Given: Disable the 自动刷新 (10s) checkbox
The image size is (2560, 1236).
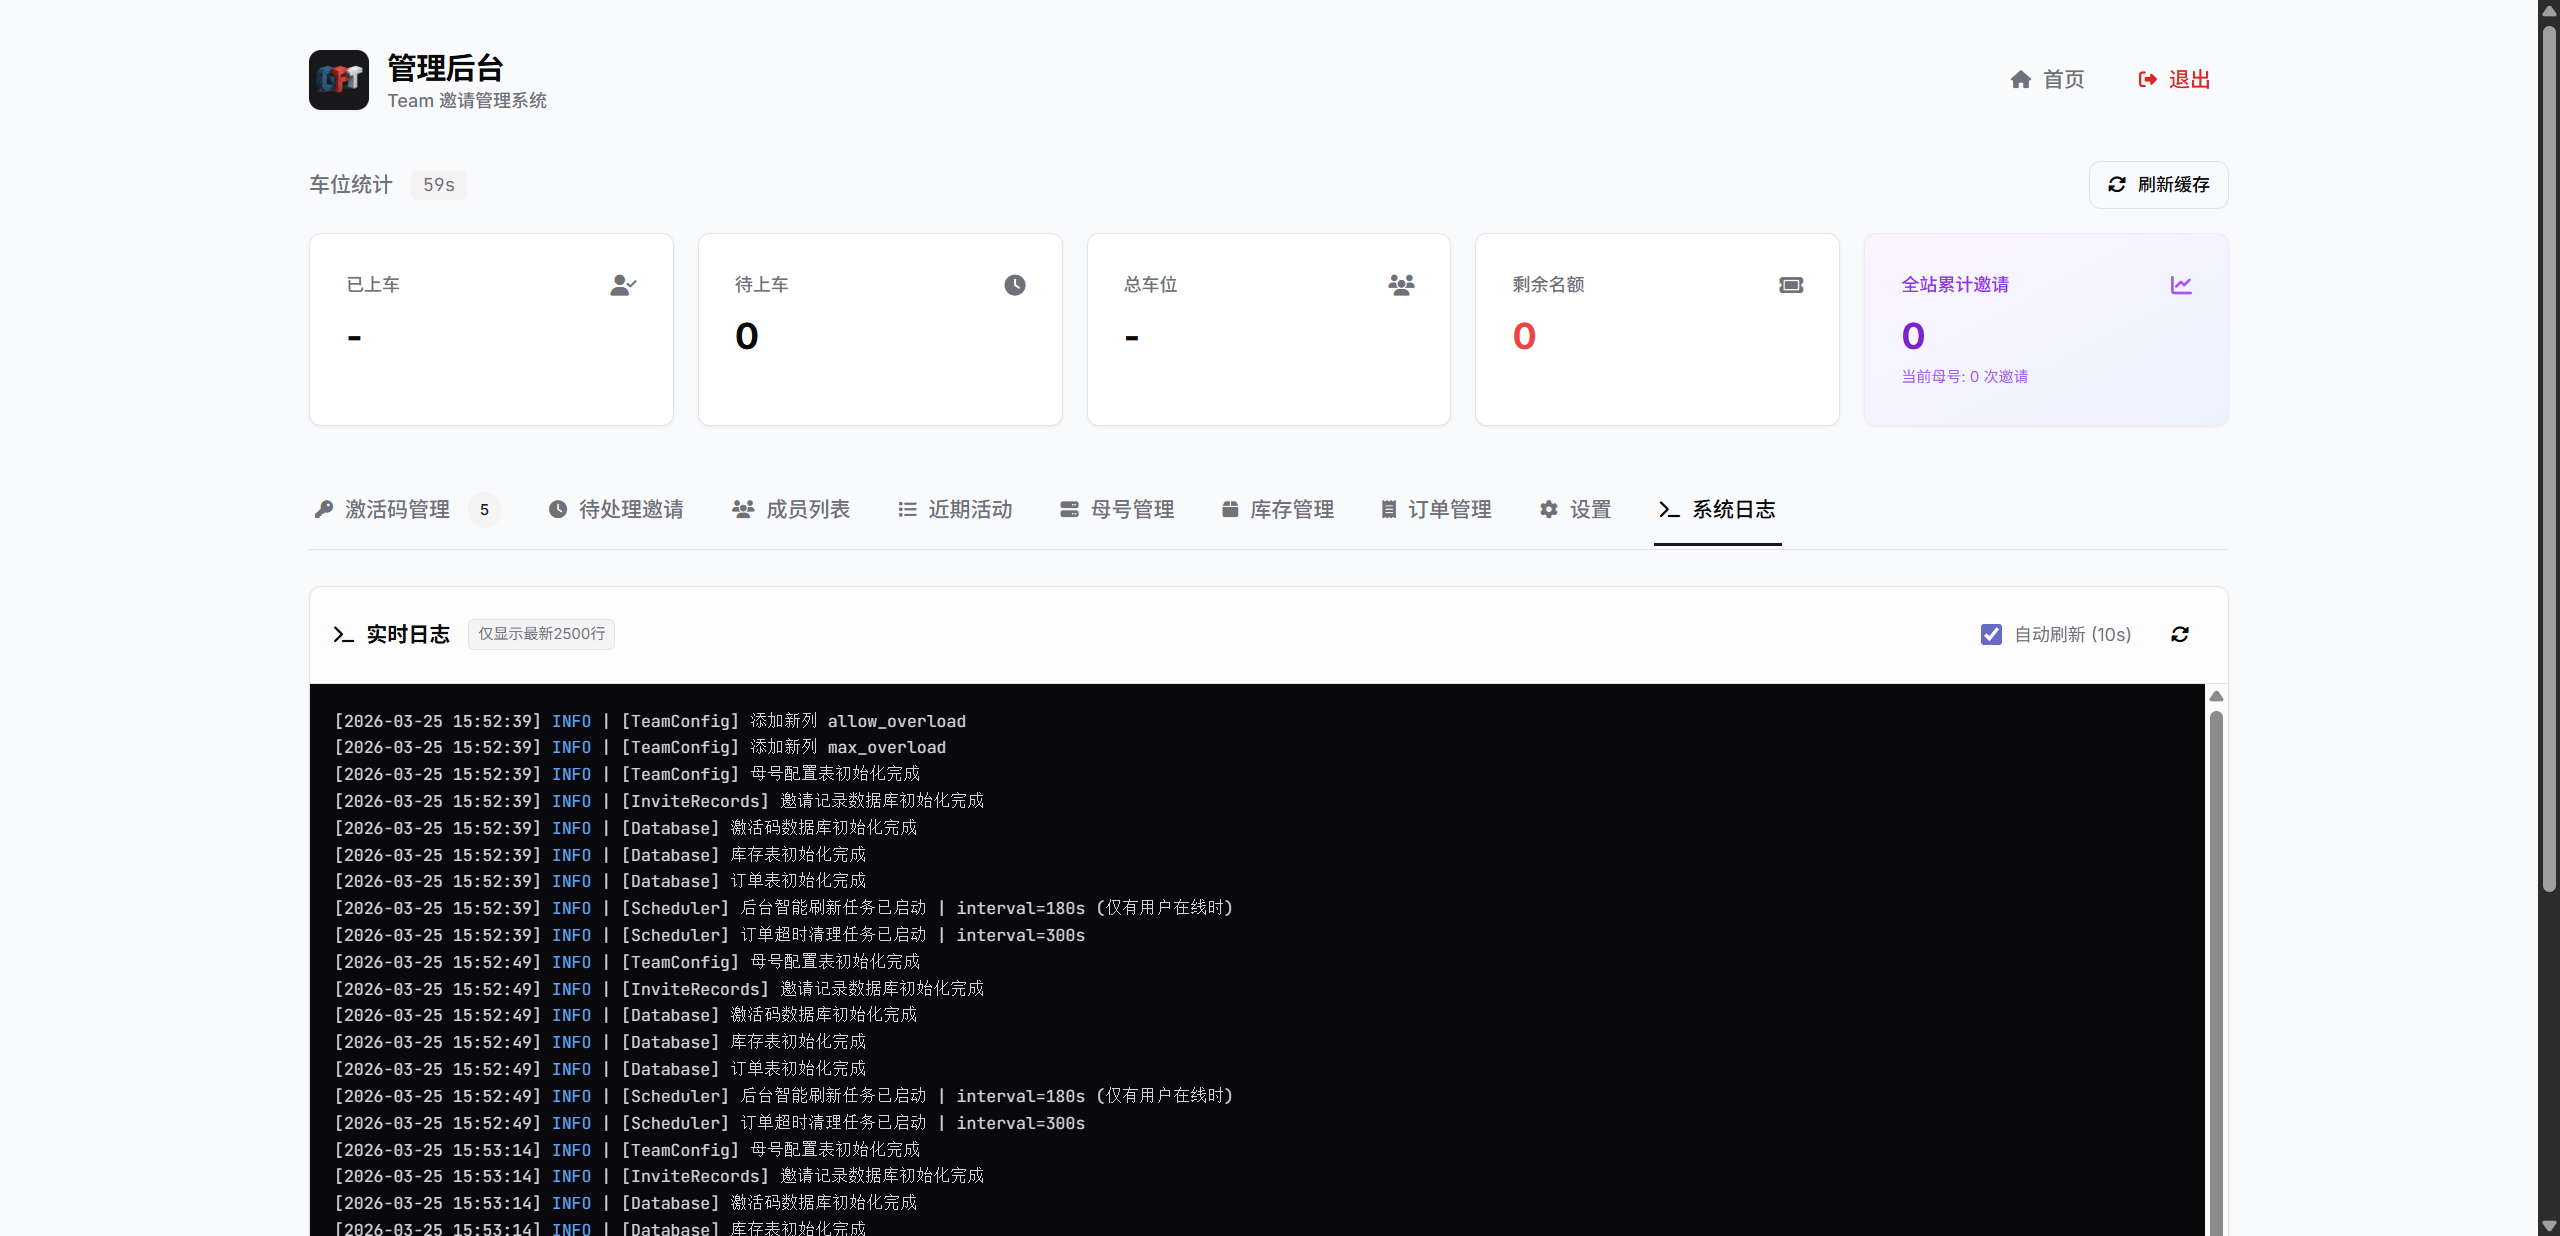Looking at the screenshot, I should (x=1991, y=634).
